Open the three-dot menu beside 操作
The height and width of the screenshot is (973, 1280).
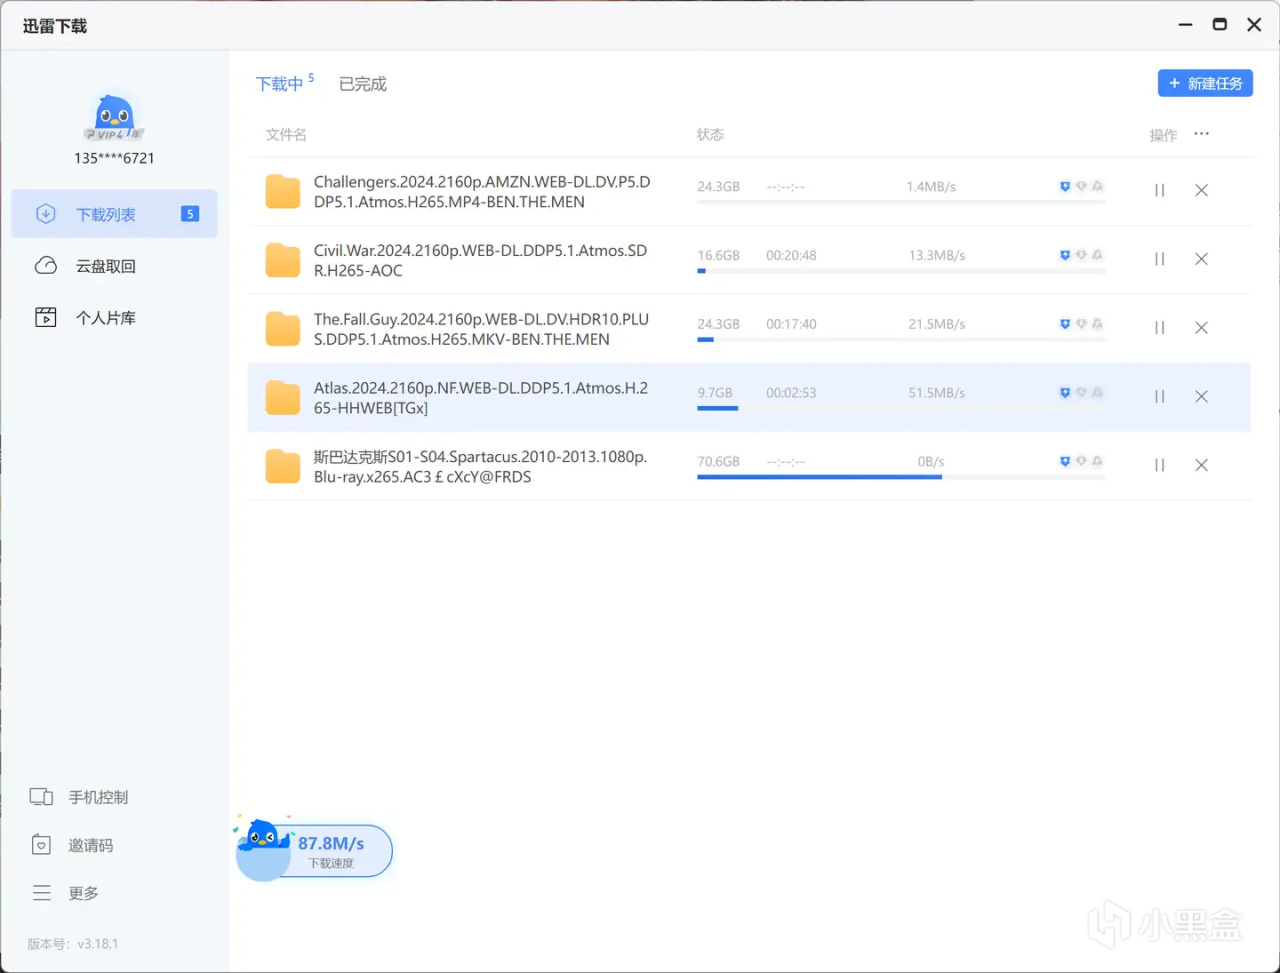coord(1202,134)
